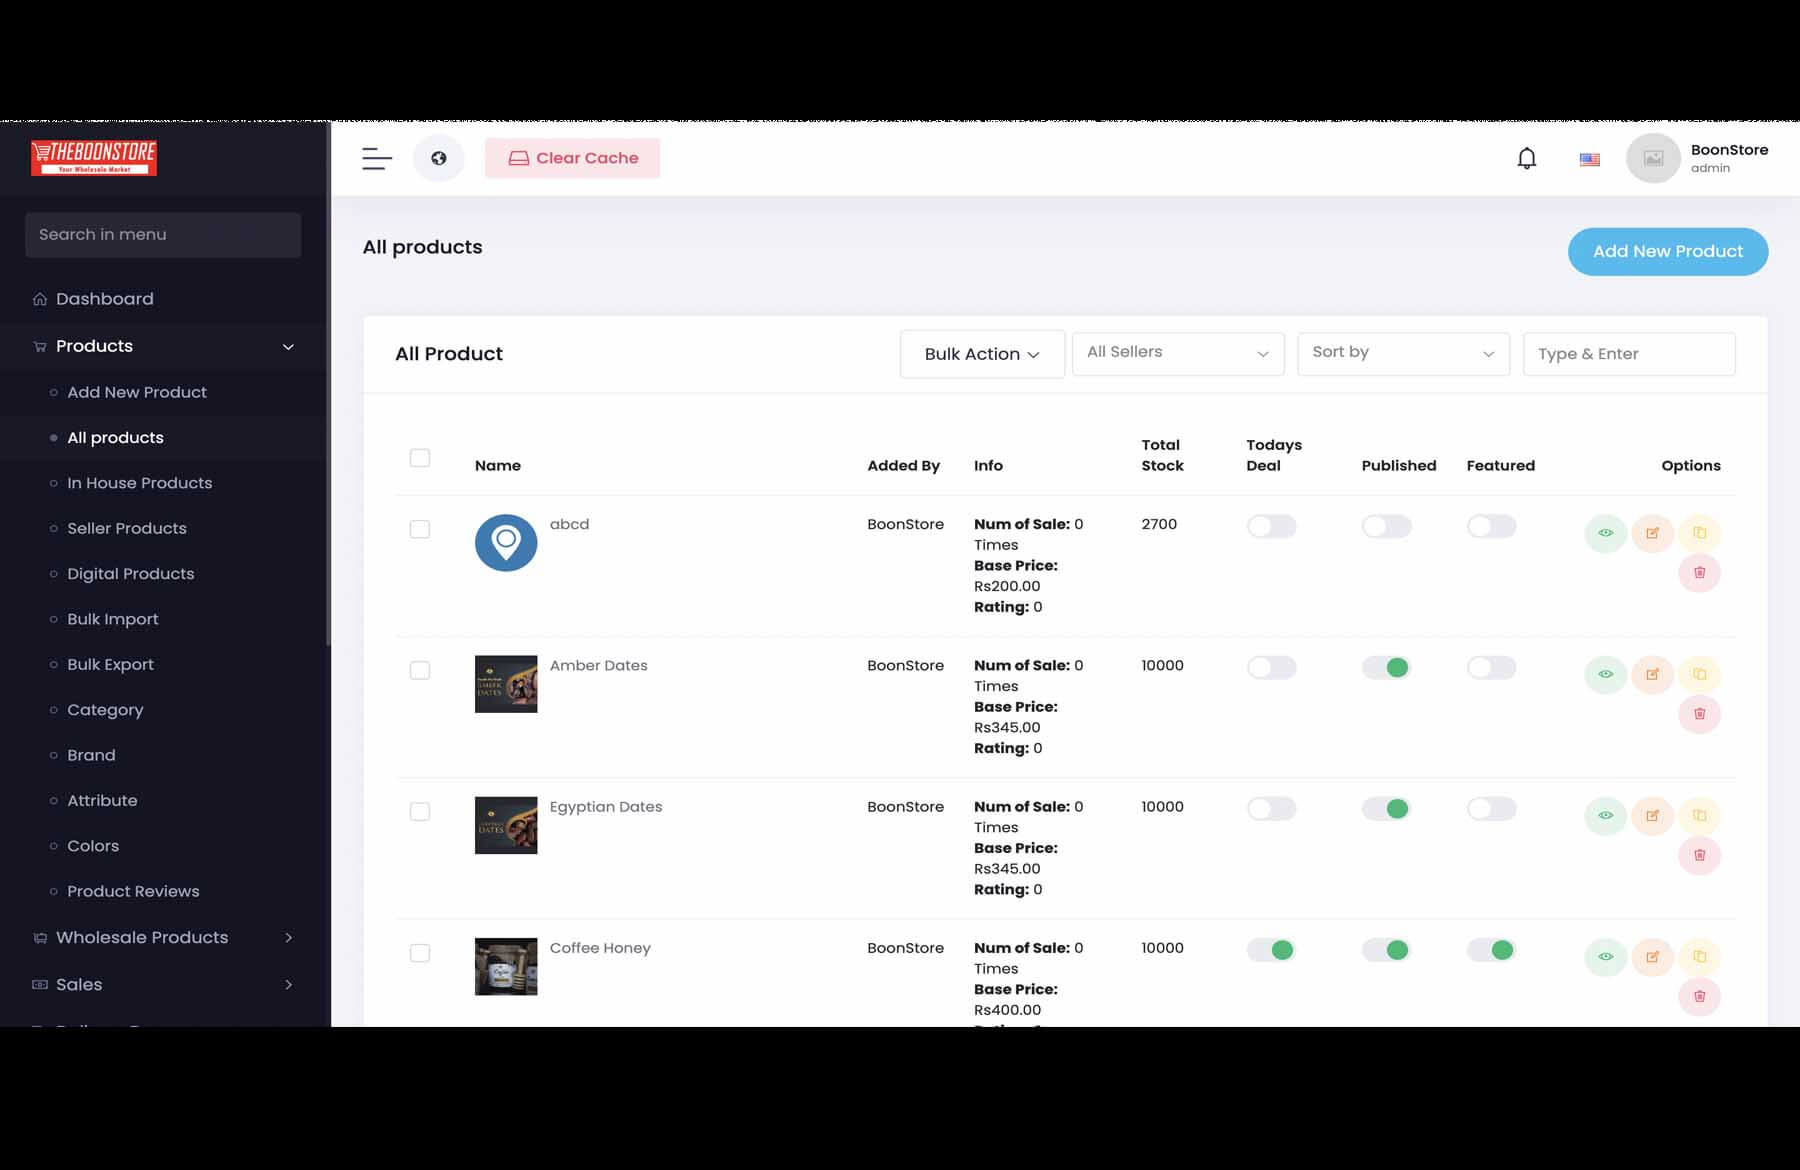The image size is (1800, 1170).
Task: Click the globe icon in top bar
Action: (438, 158)
